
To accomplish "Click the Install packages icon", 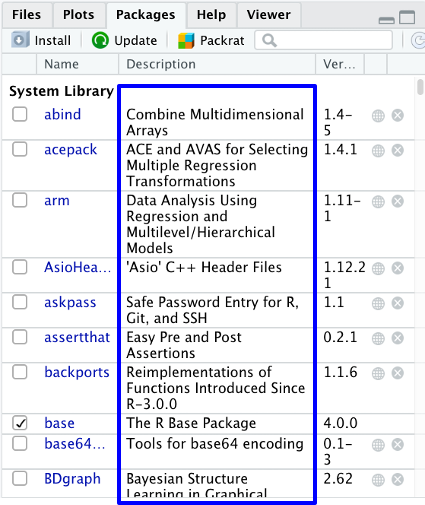I will pyautogui.click(x=19, y=40).
